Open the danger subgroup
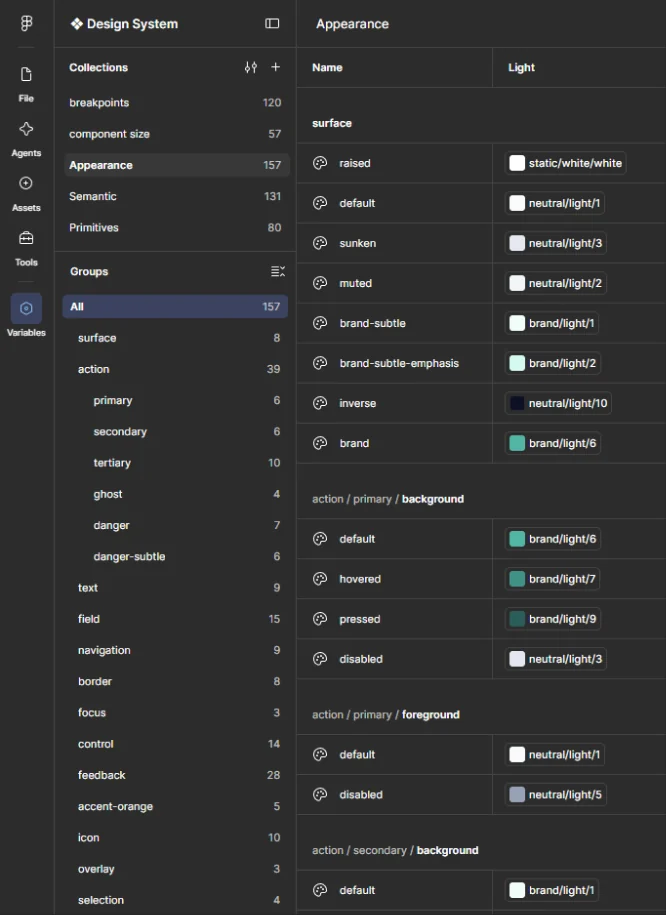This screenshot has height=915, width=666. click(175, 525)
